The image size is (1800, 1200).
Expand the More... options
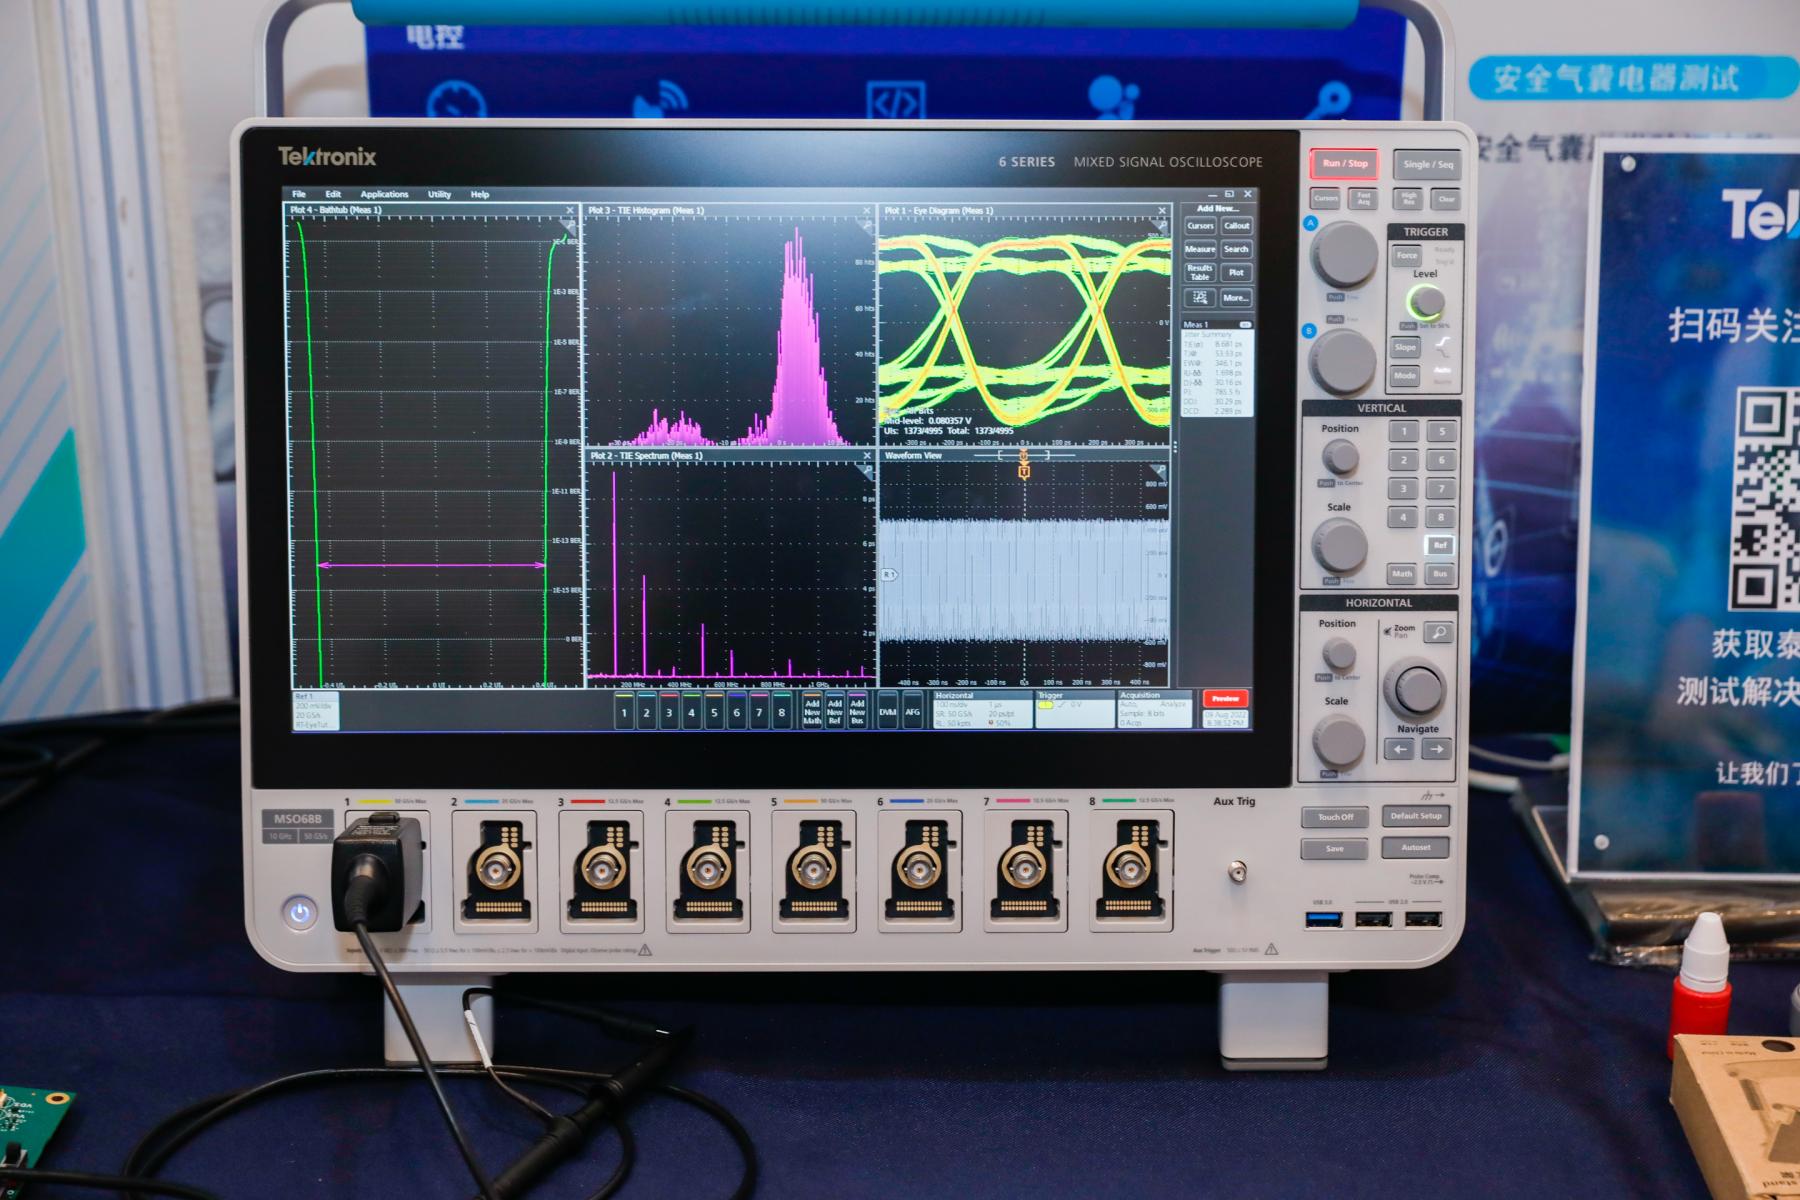click(1236, 298)
